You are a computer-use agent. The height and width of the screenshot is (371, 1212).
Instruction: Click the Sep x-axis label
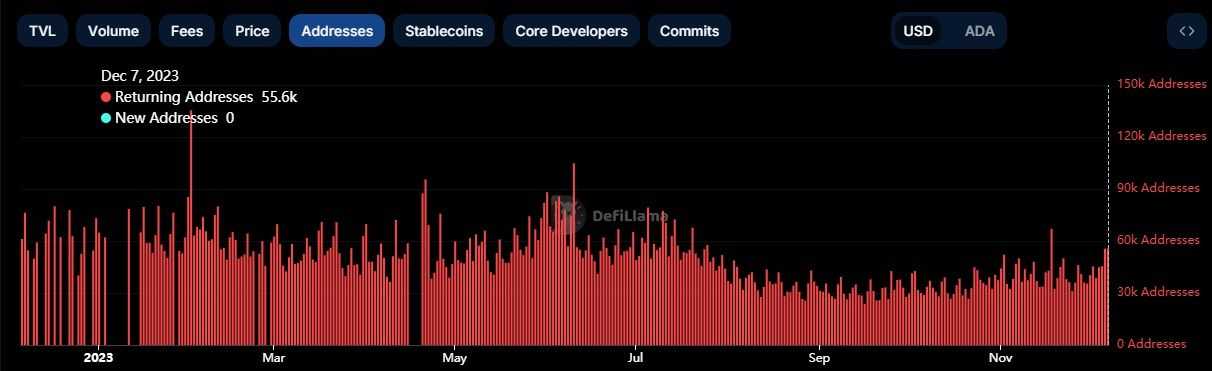point(819,357)
